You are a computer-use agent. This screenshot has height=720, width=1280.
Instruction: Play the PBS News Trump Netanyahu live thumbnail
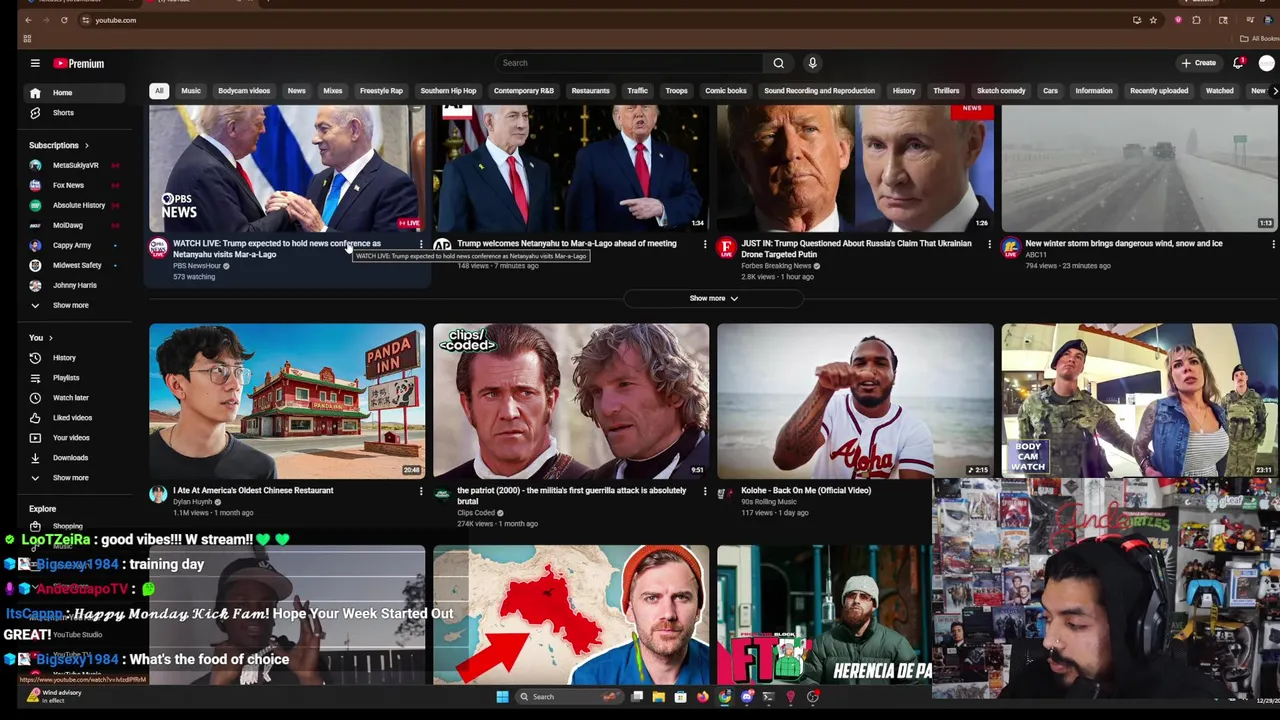(287, 168)
